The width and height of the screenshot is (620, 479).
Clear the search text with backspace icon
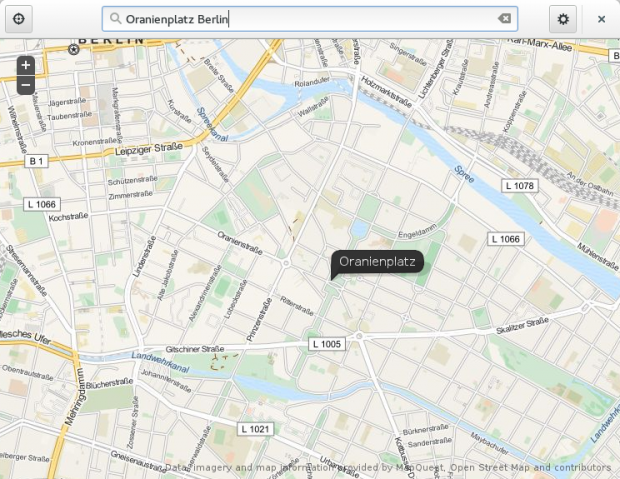click(505, 19)
